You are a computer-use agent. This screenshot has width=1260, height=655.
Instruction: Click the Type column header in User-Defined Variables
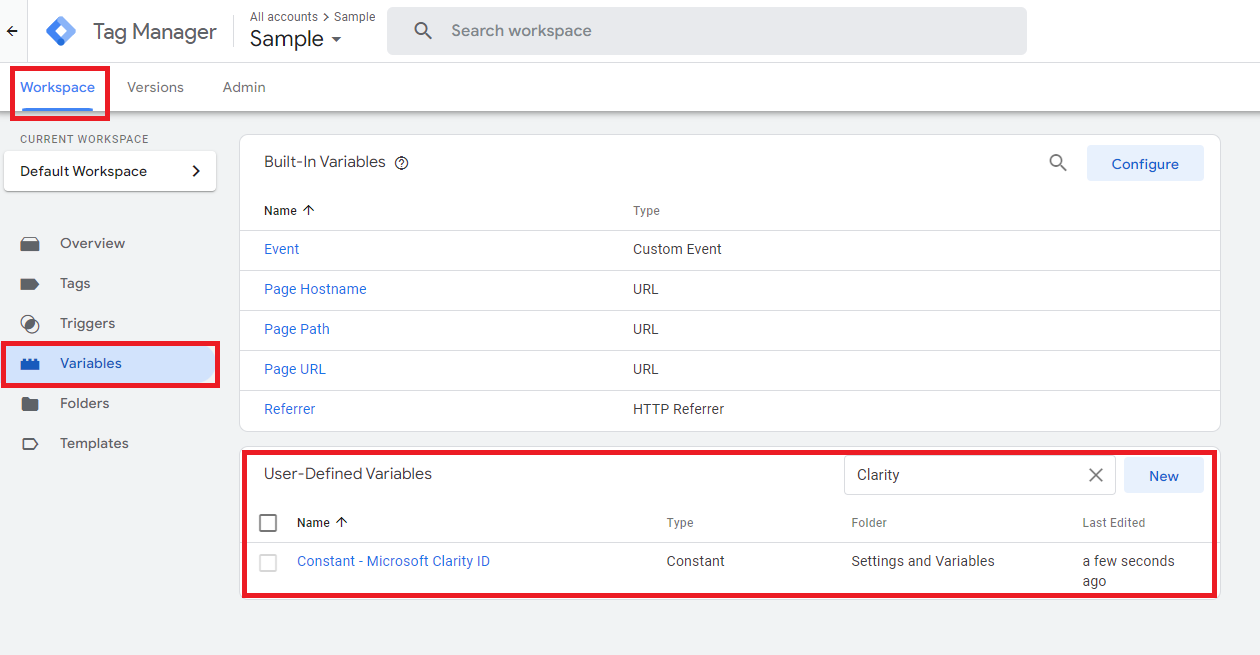(680, 522)
